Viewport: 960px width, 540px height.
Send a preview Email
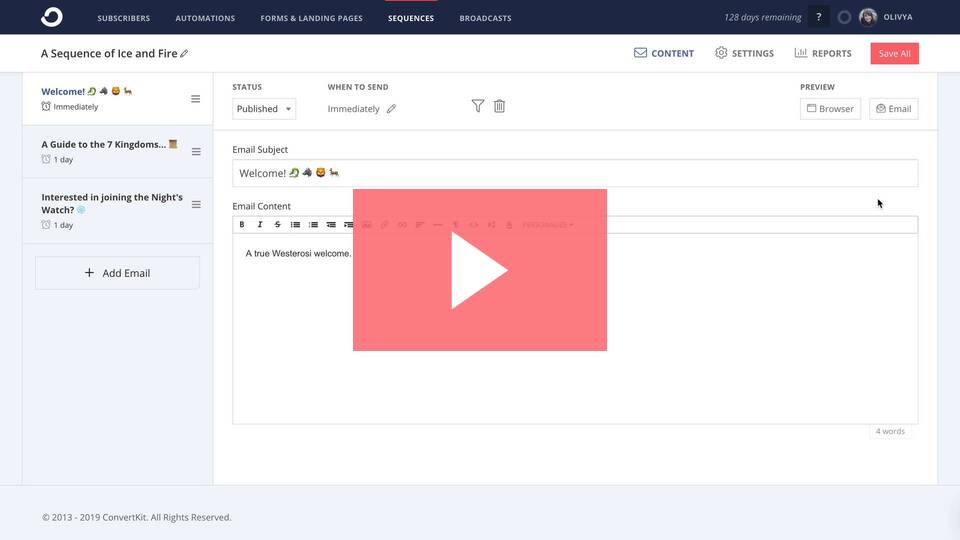click(x=893, y=108)
